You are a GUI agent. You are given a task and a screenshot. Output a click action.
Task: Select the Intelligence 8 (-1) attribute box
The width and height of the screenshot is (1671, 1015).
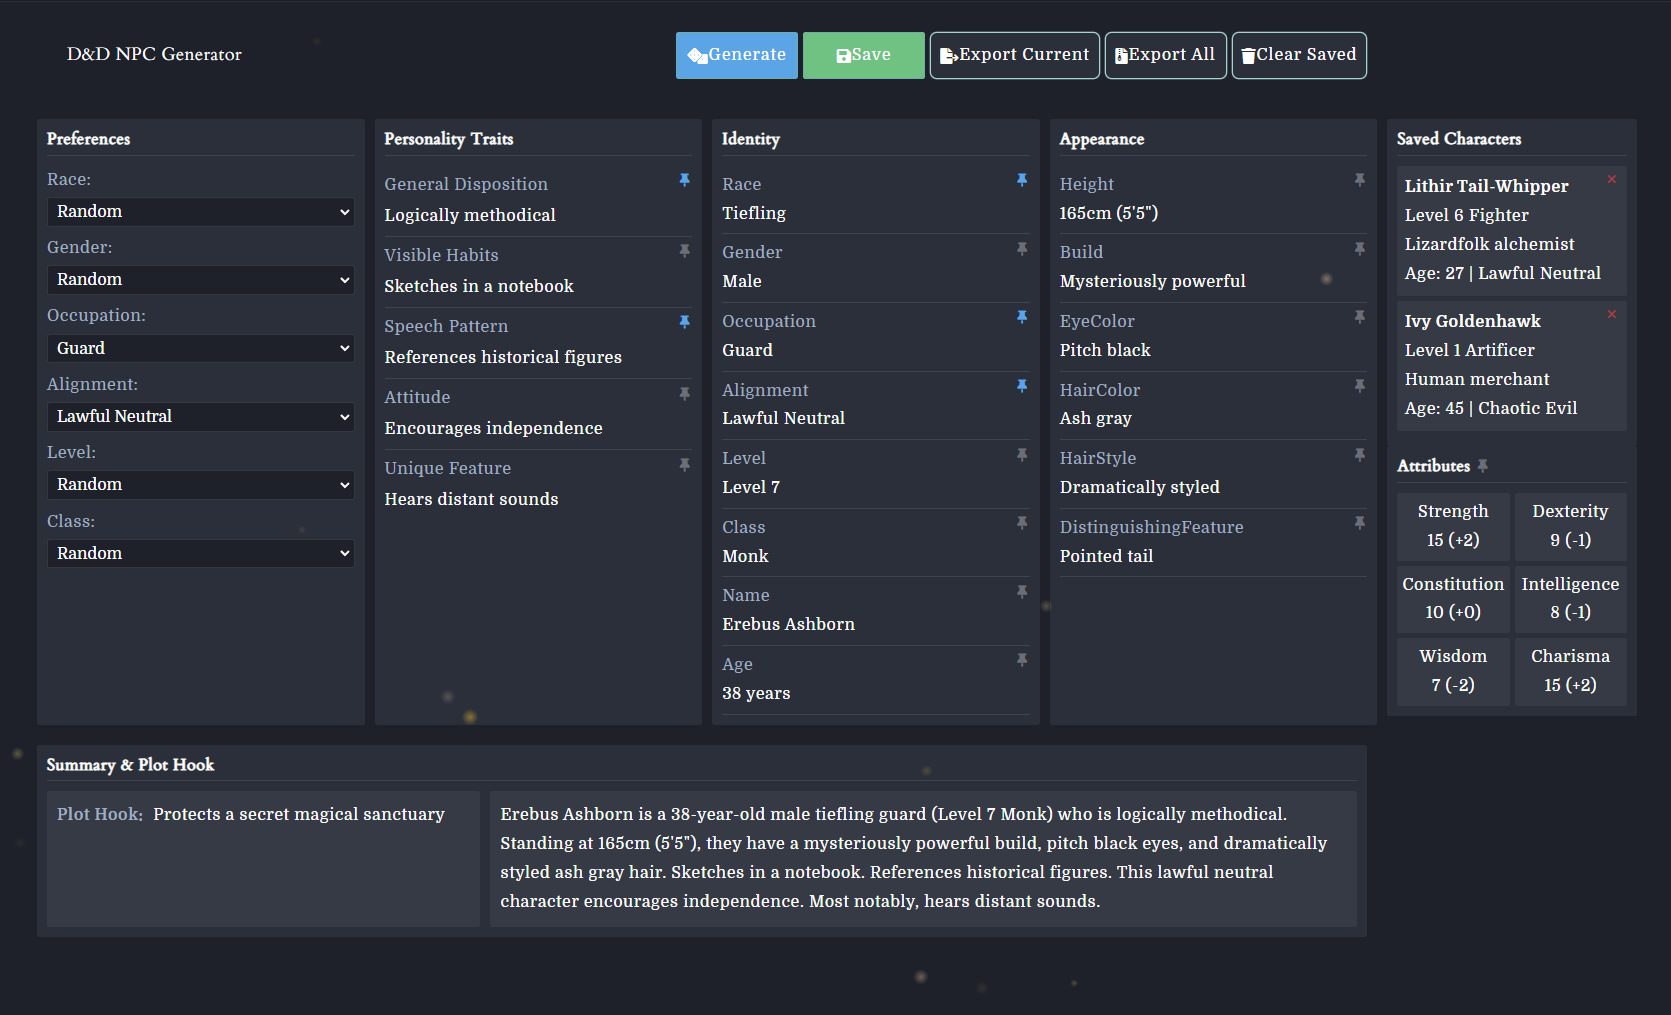(1570, 598)
